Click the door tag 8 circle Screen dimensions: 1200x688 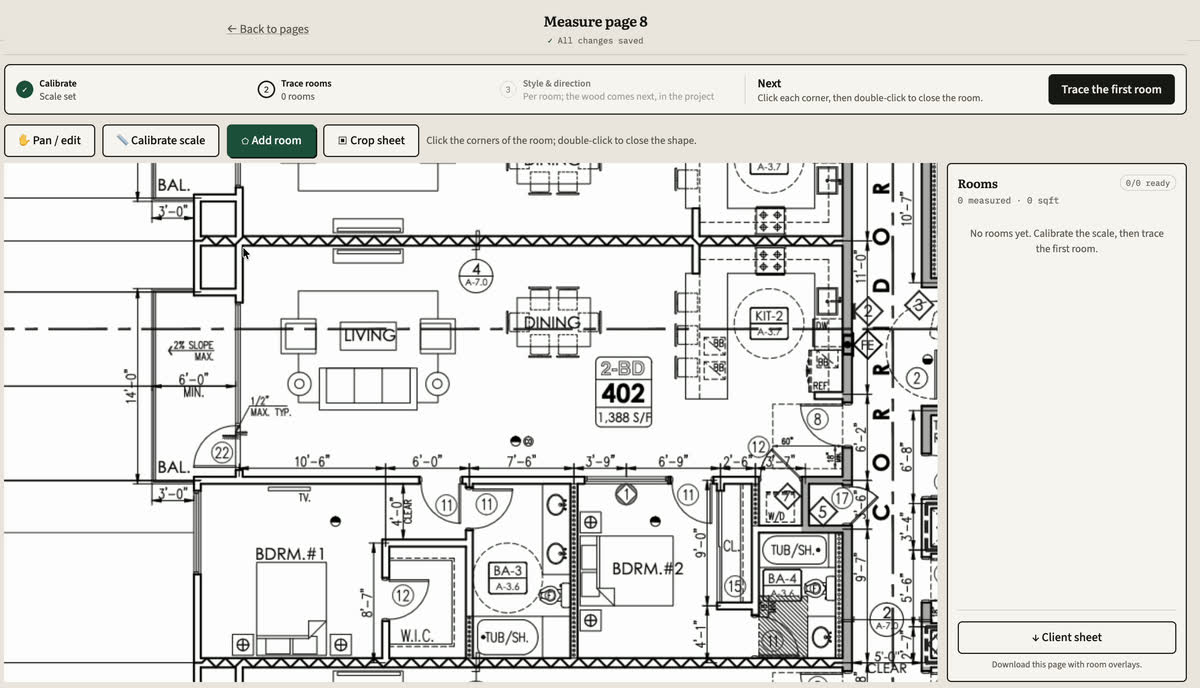coord(817,420)
